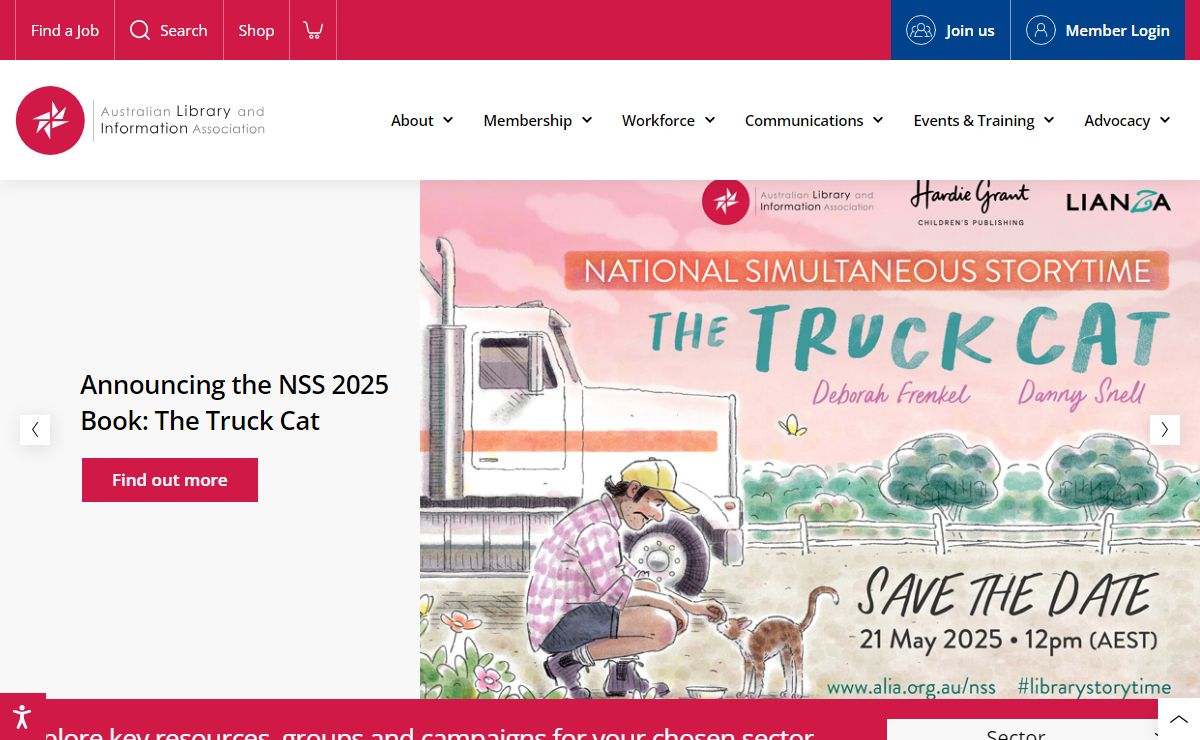Expand the Advocacy menu chevron
The height and width of the screenshot is (740, 1200).
point(1165,120)
